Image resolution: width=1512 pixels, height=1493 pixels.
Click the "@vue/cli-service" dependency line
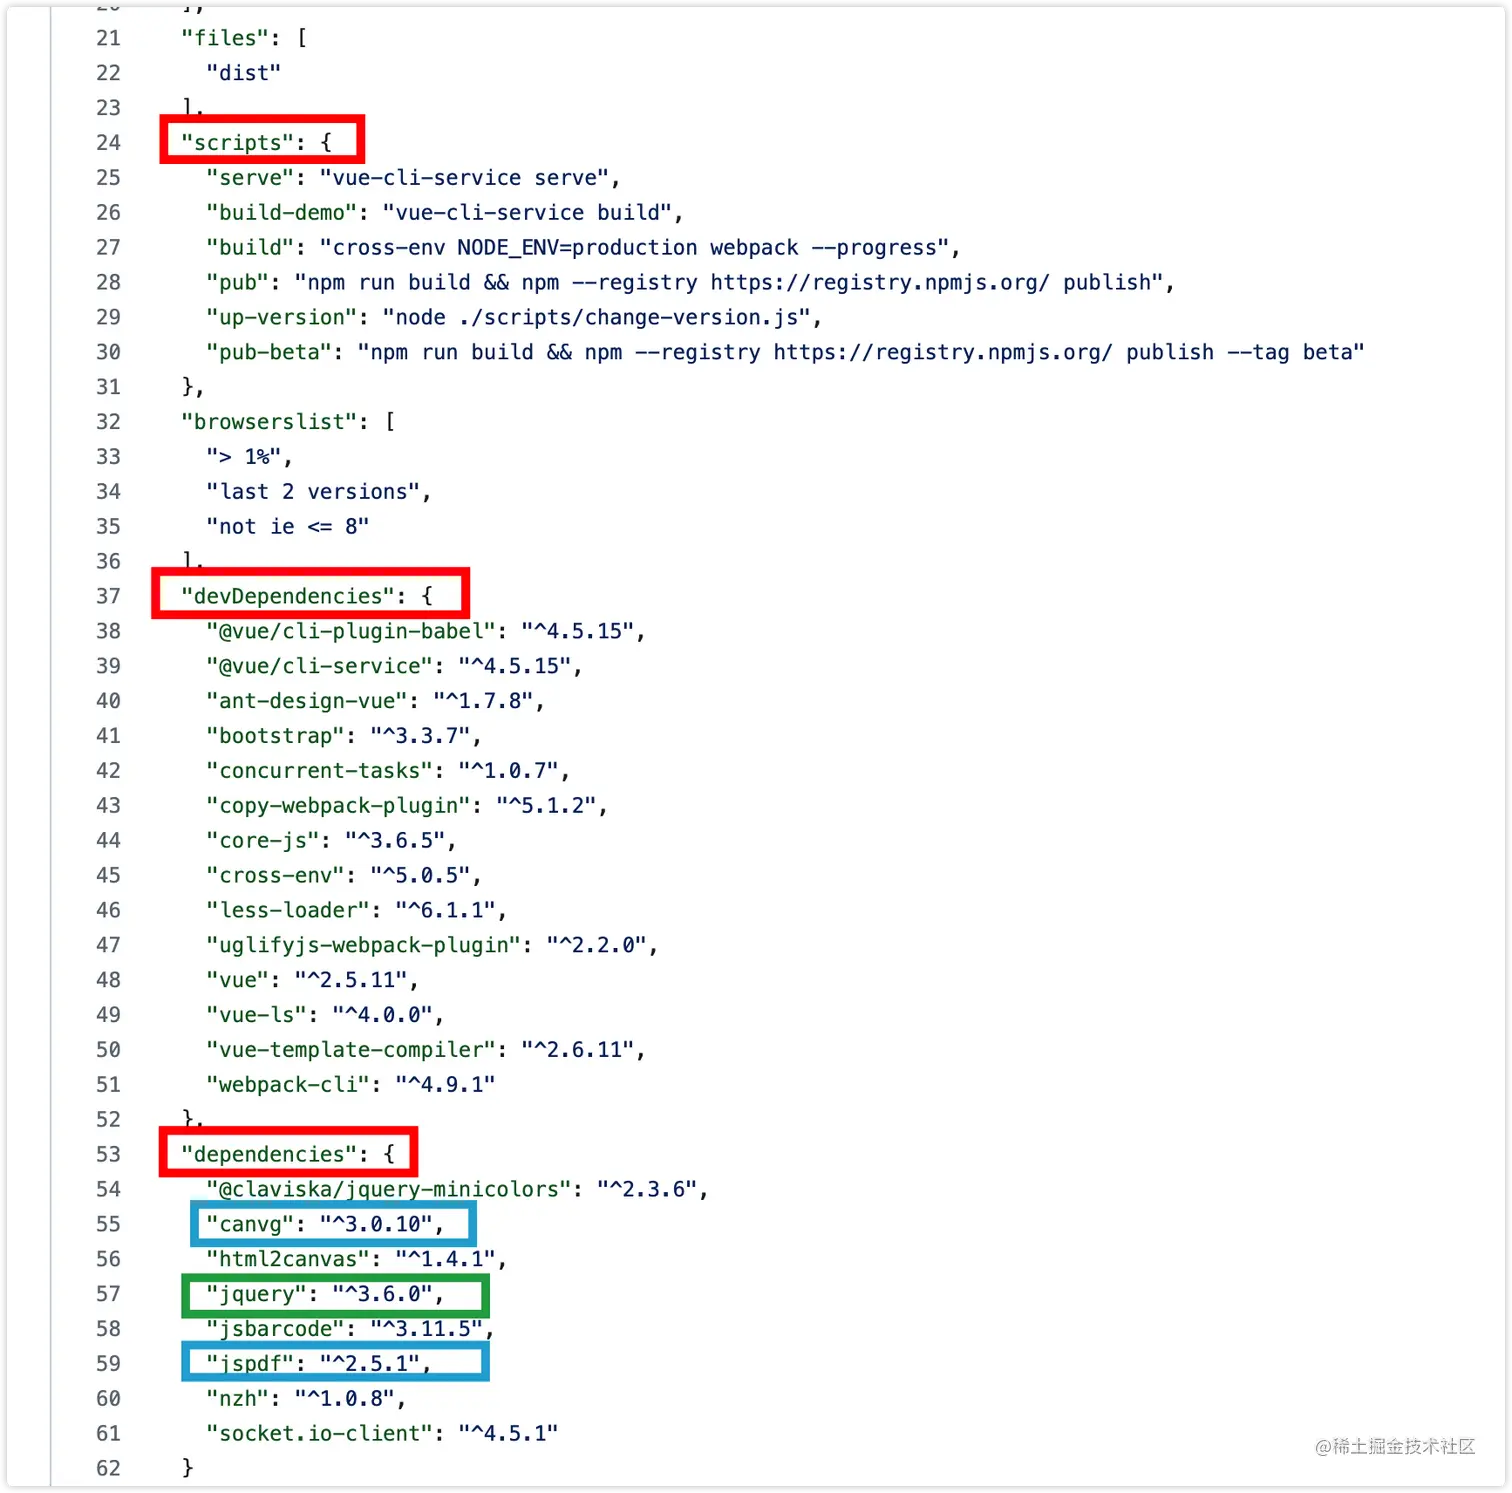pos(394,667)
